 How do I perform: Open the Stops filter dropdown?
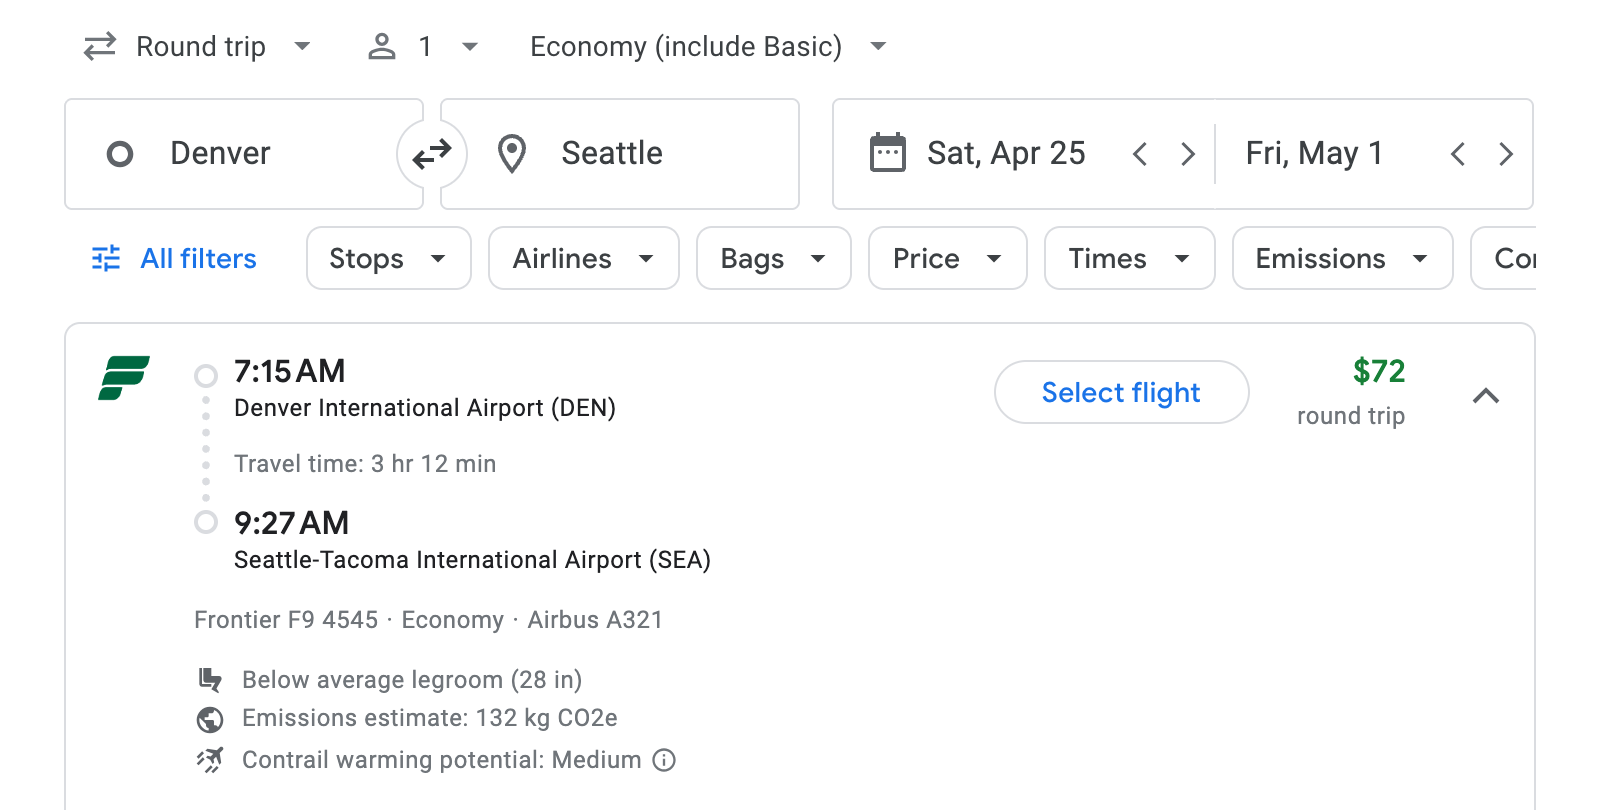tap(387, 258)
